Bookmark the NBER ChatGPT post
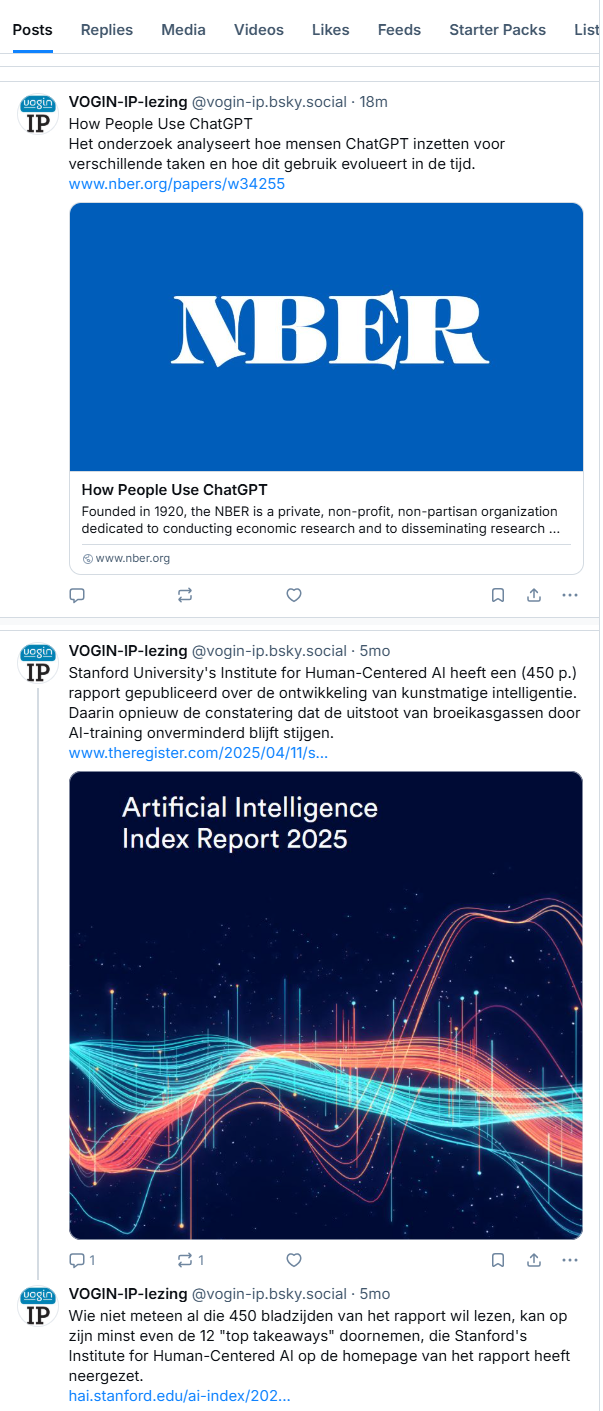 click(x=498, y=595)
